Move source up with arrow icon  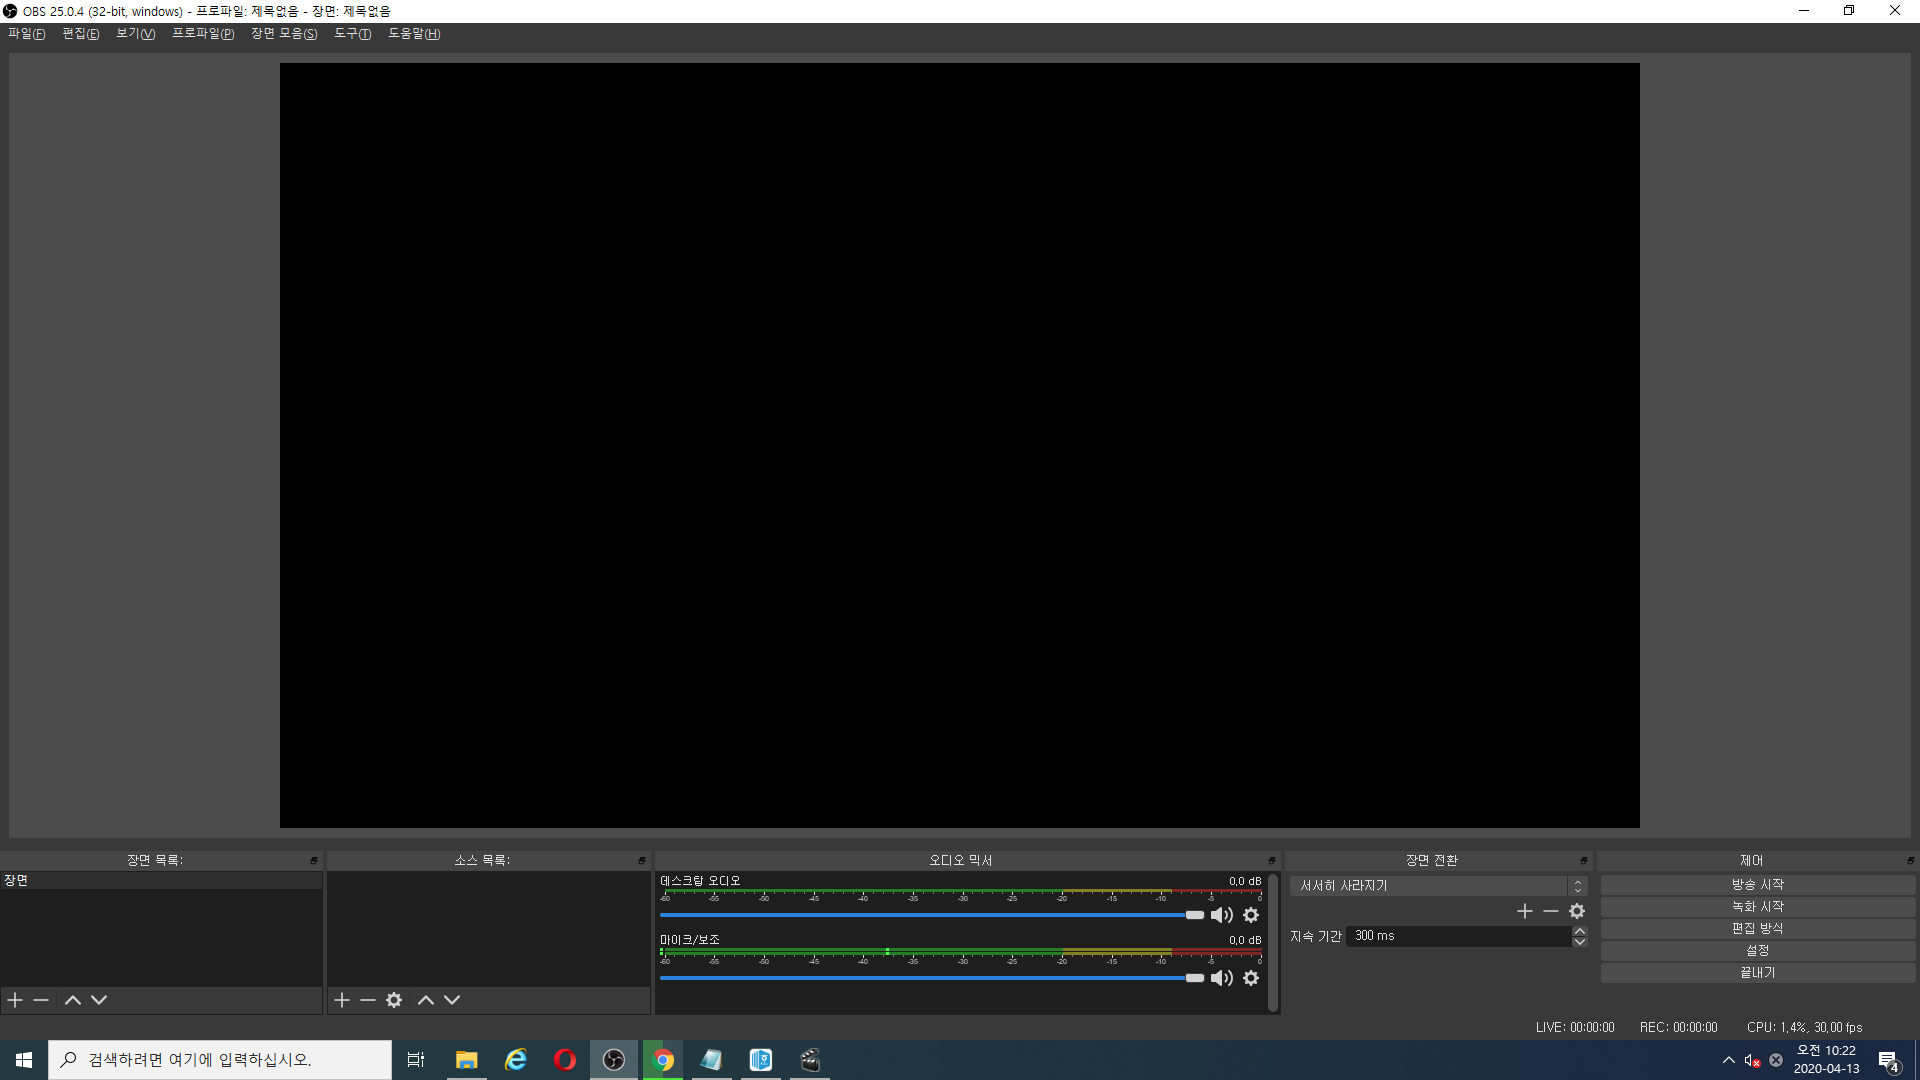coord(426,1000)
